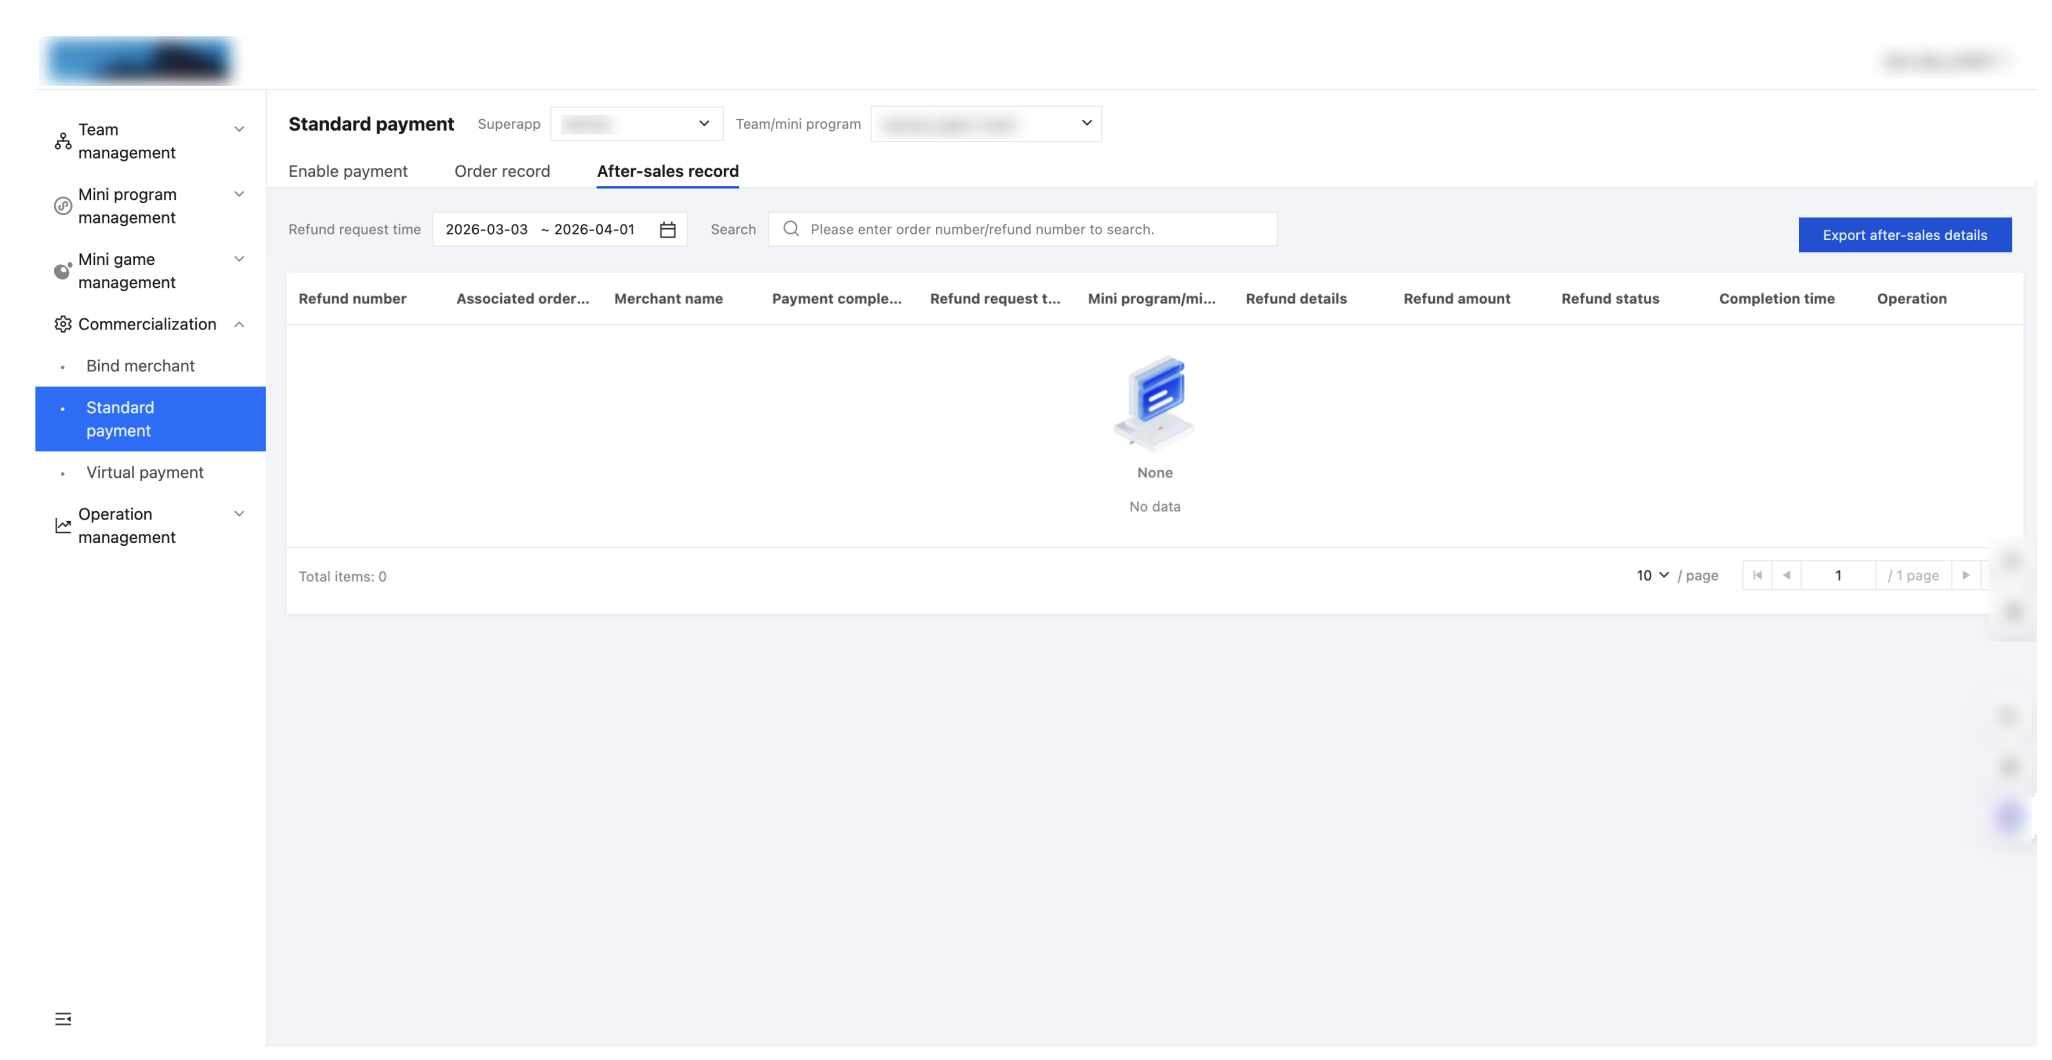Click the Refund number column header
This screenshot has height=1060, width=2052.
click(352, 299)
